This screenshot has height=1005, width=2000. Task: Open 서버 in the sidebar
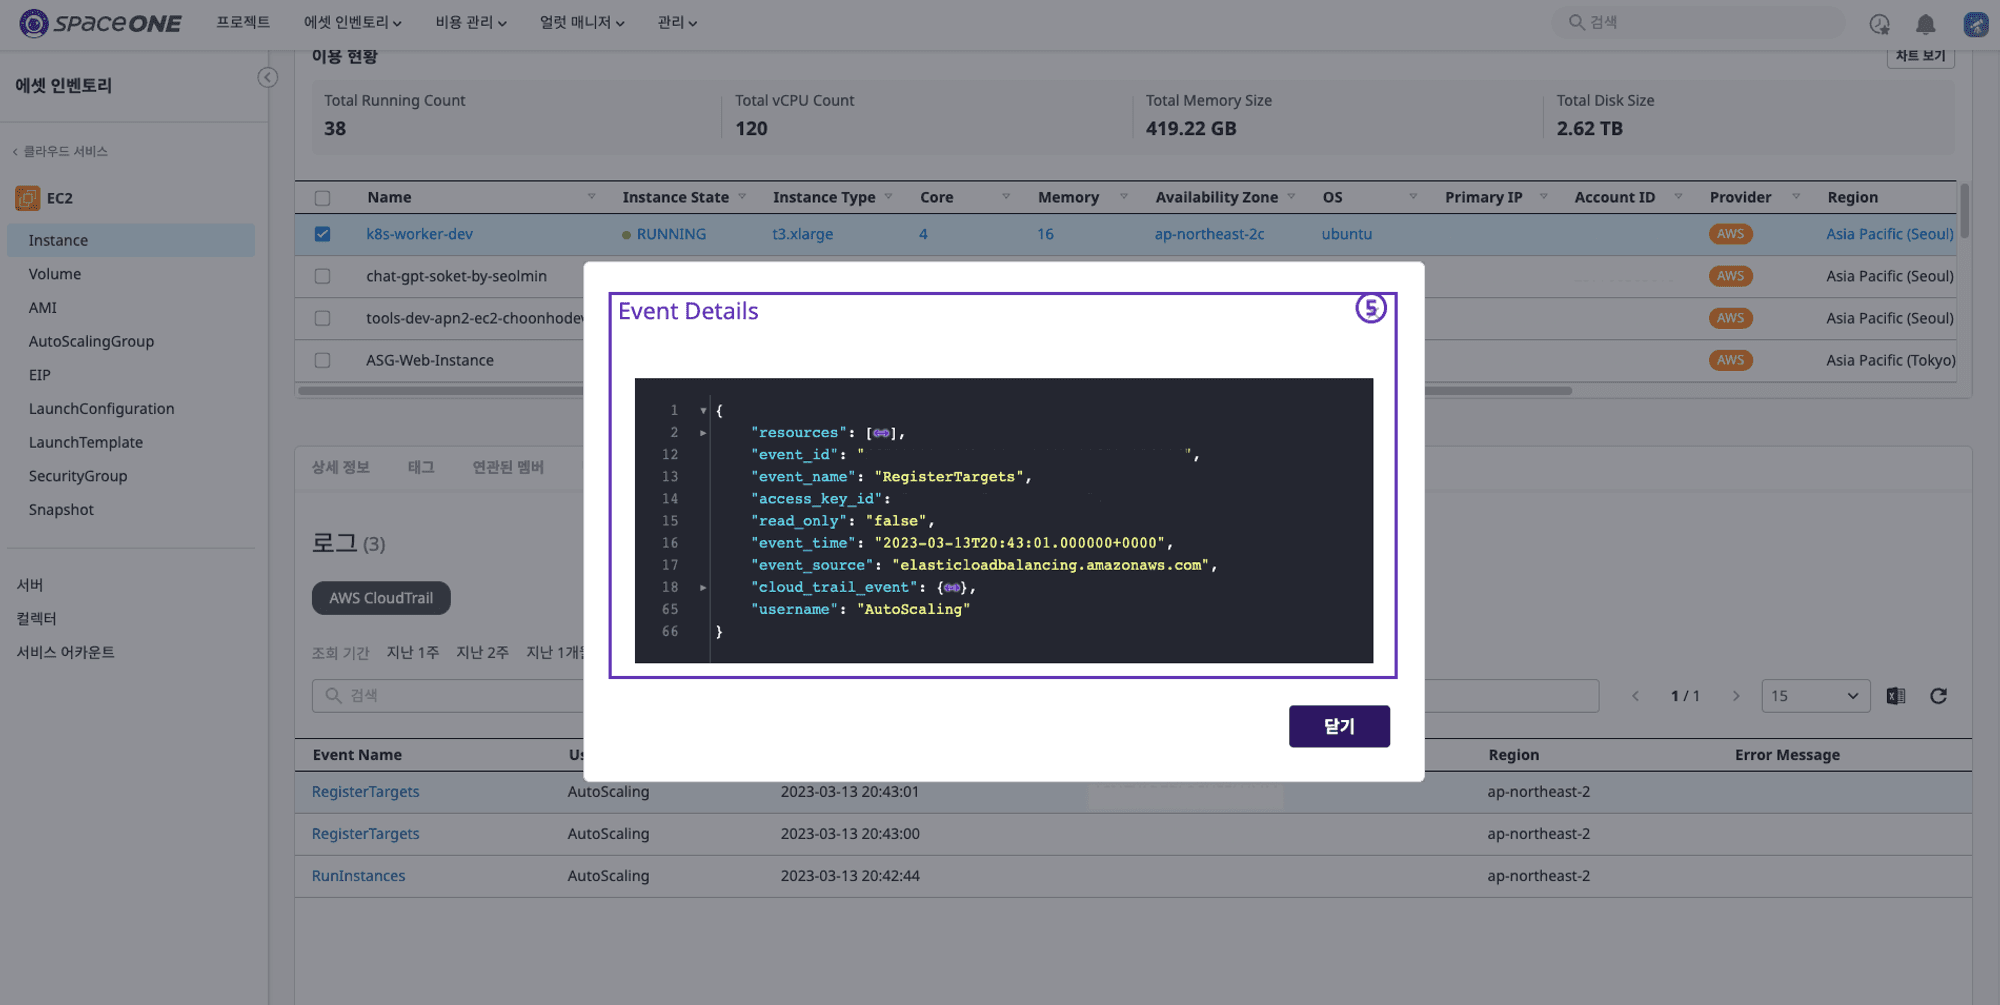(x=30, y=585)
